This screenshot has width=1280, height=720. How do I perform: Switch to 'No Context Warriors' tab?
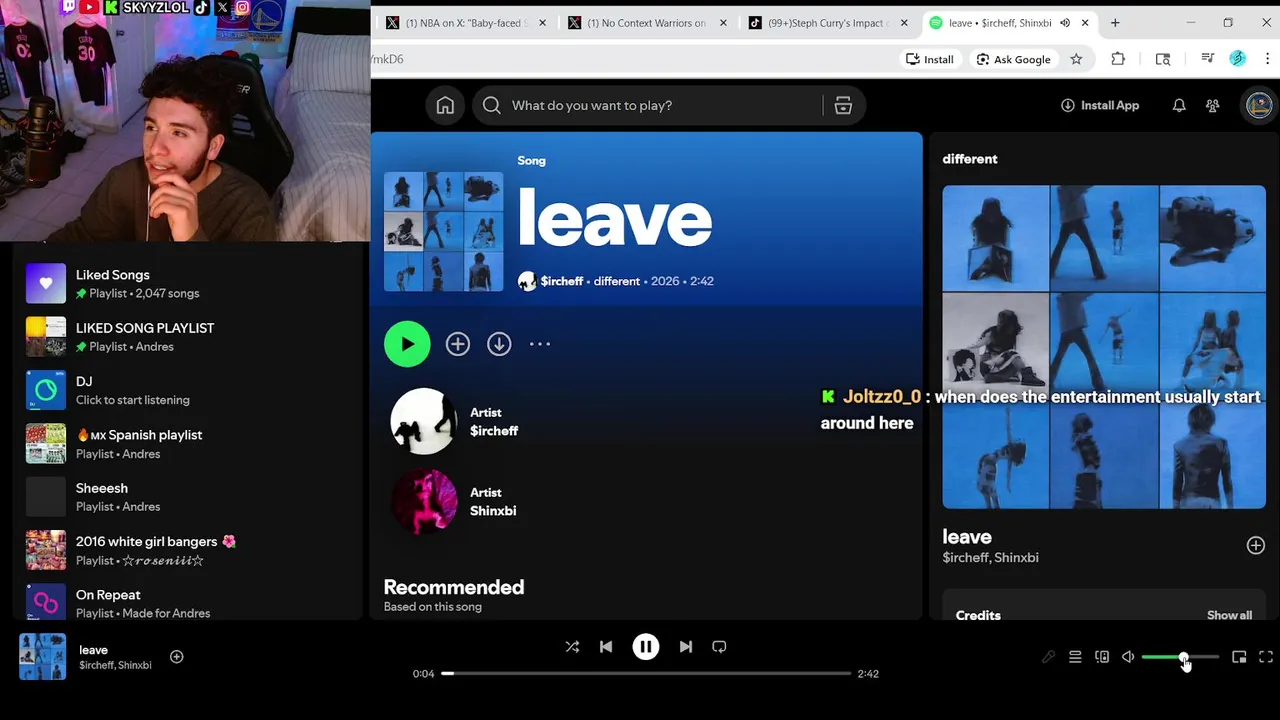coord(647,23)
